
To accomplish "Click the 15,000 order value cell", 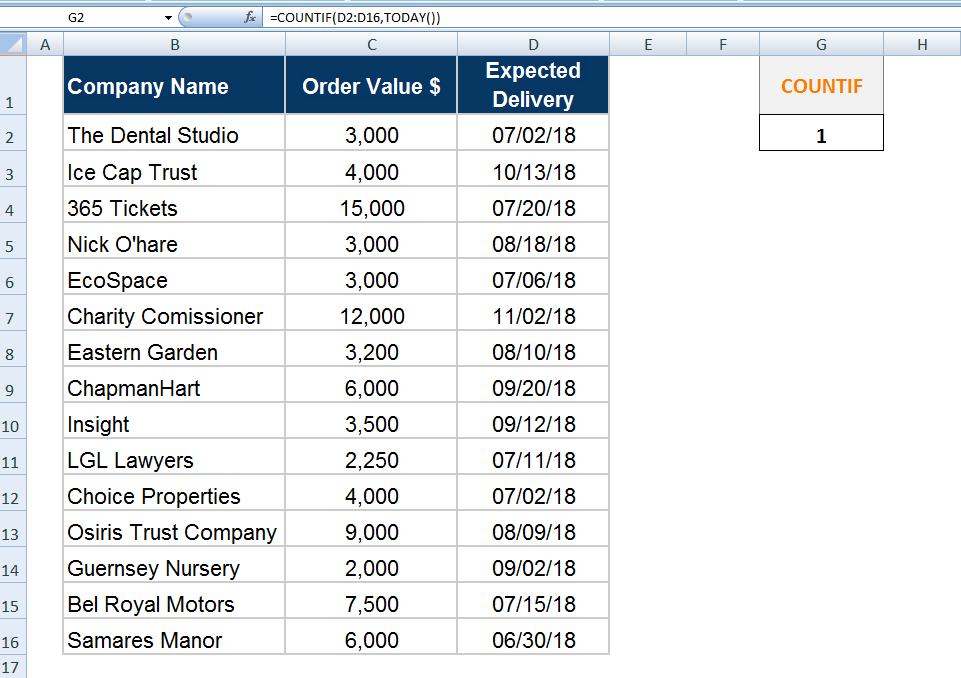I will pos(371,208).
